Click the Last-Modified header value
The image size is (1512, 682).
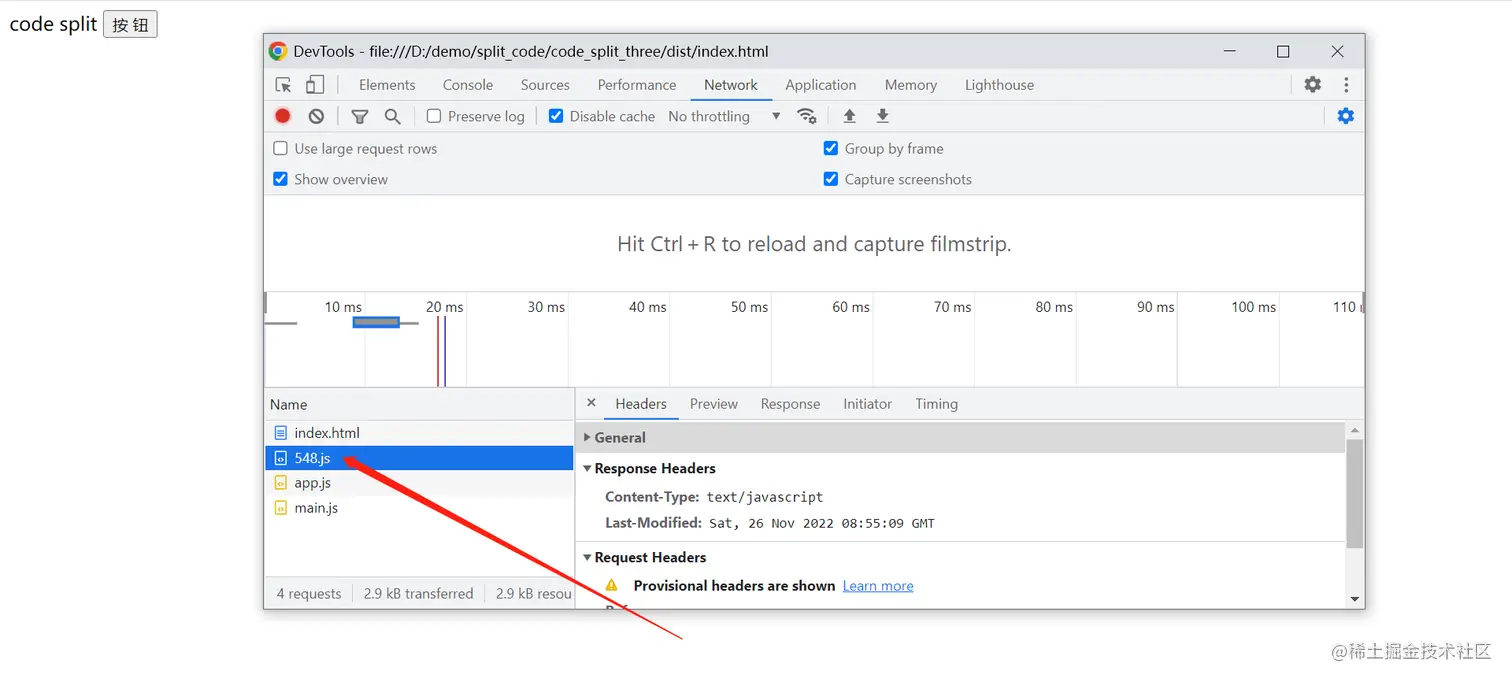(821, 523)
